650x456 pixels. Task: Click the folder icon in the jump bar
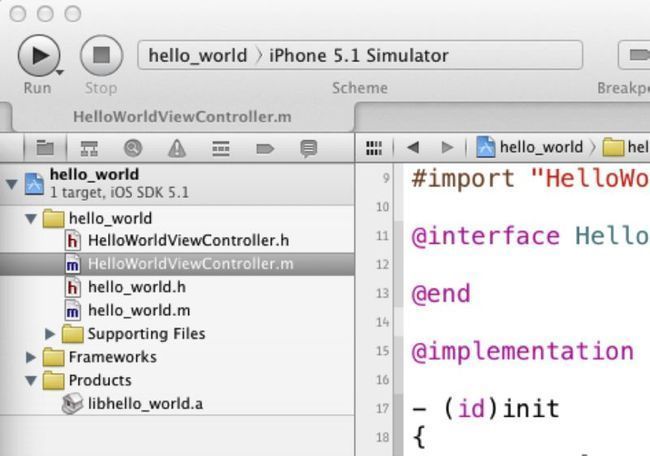point(613,148)
